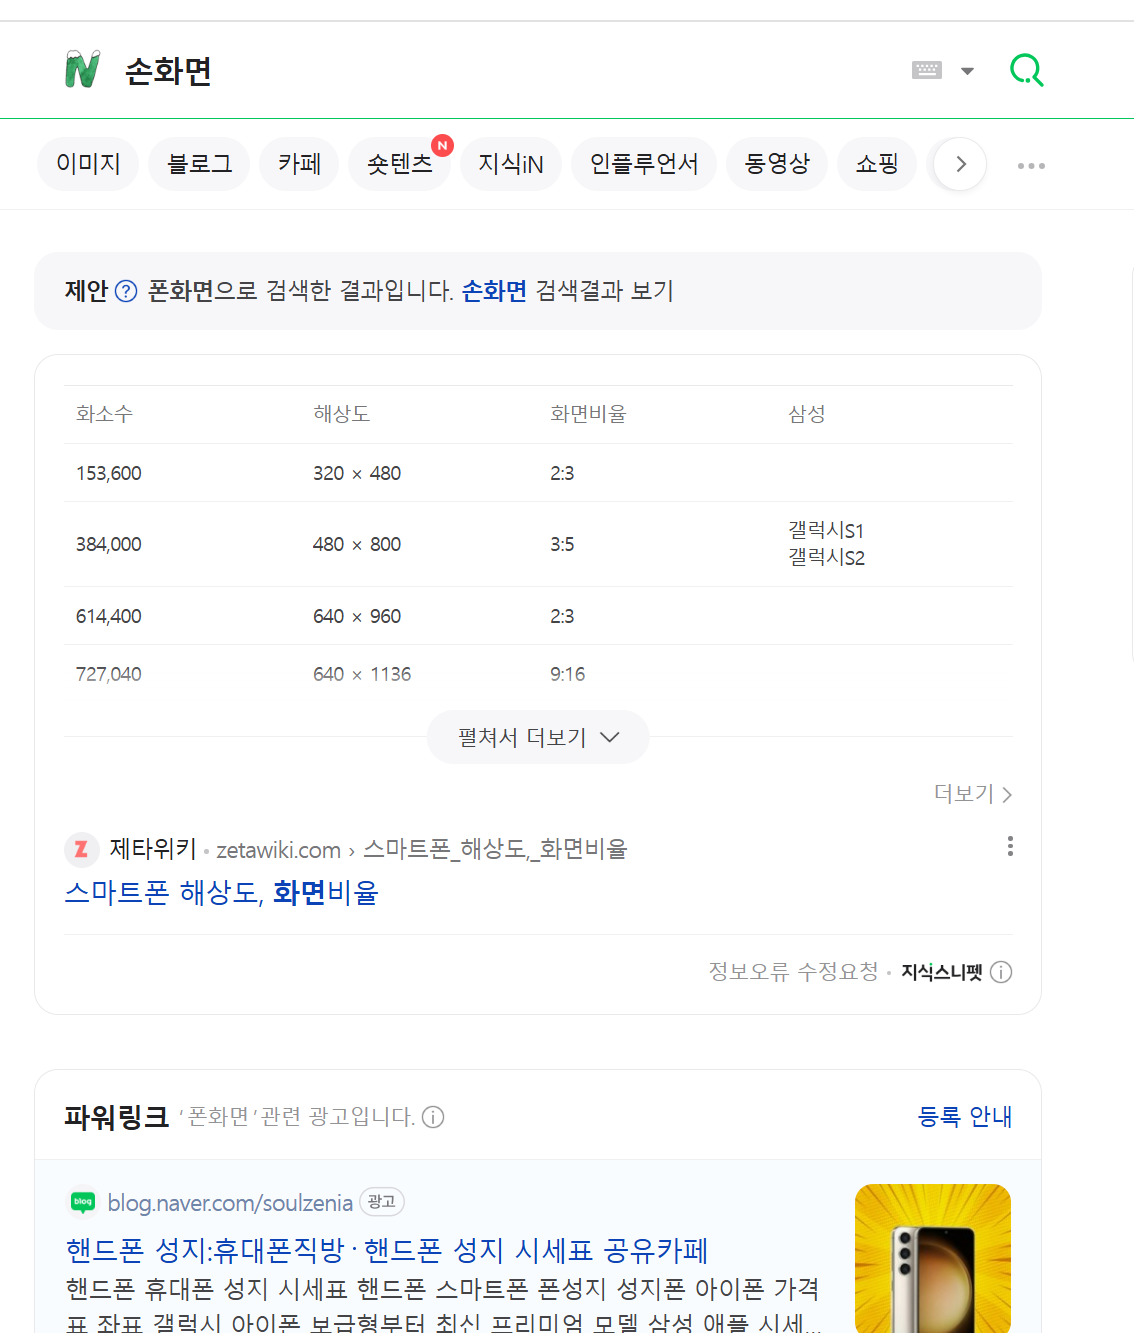Show more tabs with right chevron
This screenshot has height=1333, width=1134.
pyautogui.click(x=960, y=164)
